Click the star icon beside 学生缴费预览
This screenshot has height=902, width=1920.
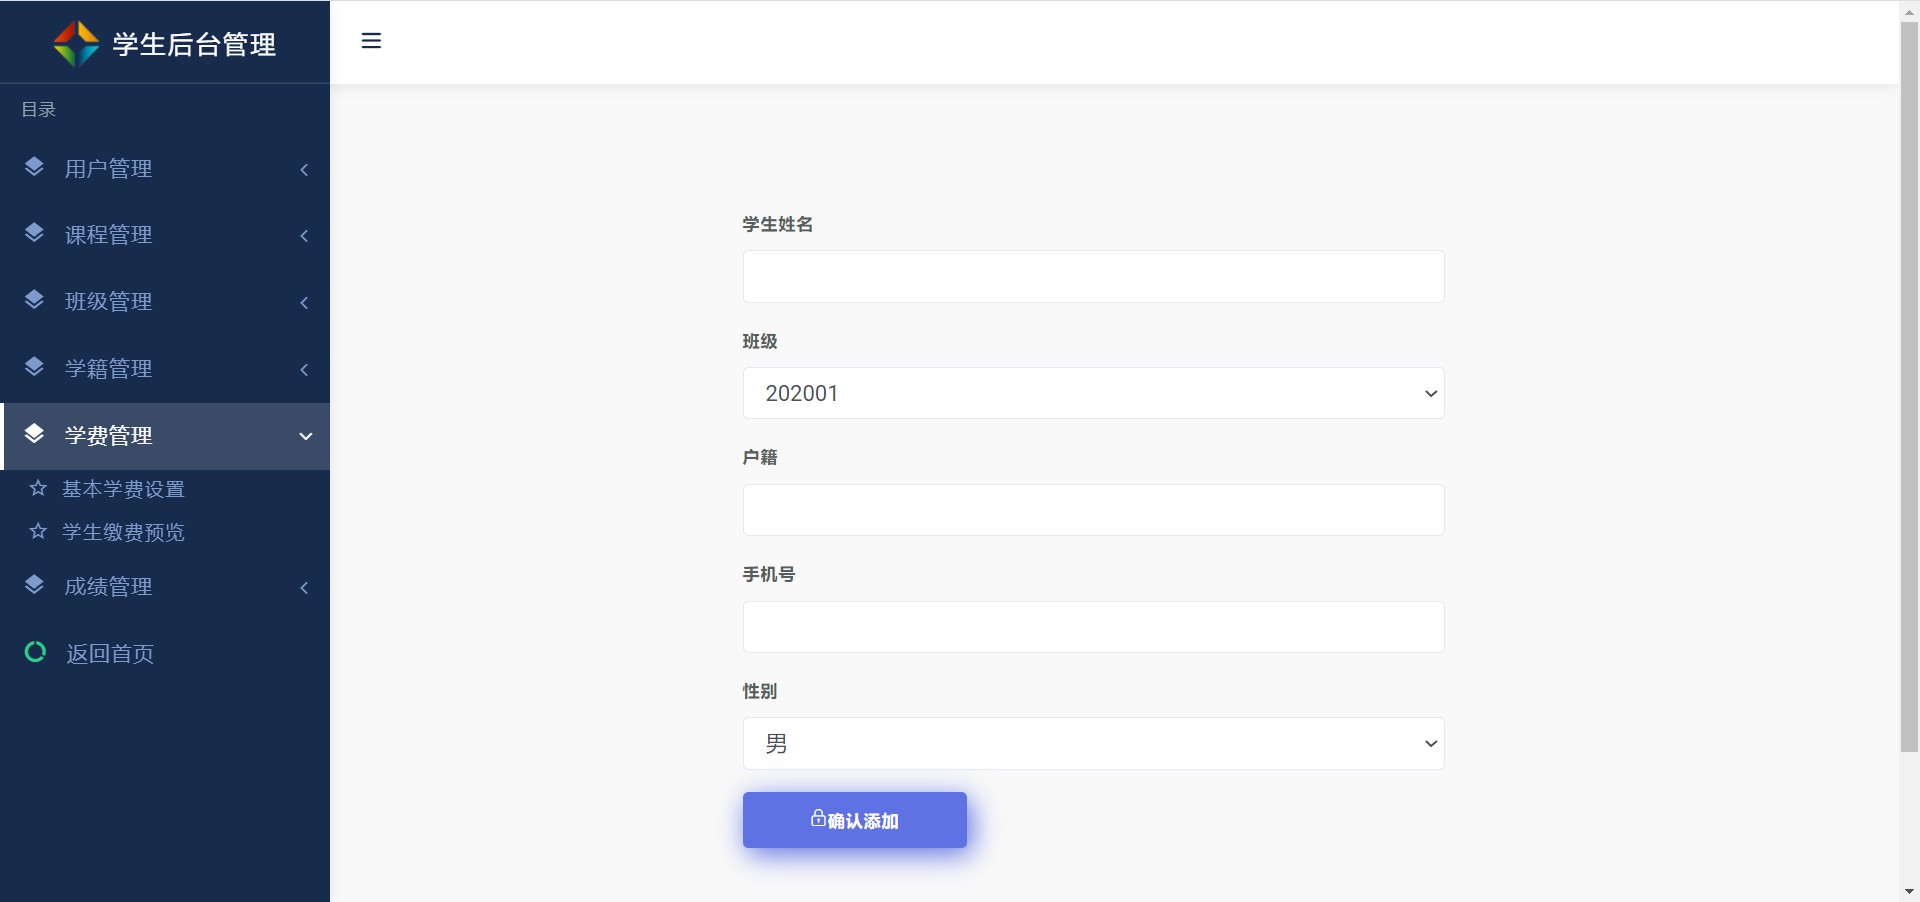click(x=38, y=531)
